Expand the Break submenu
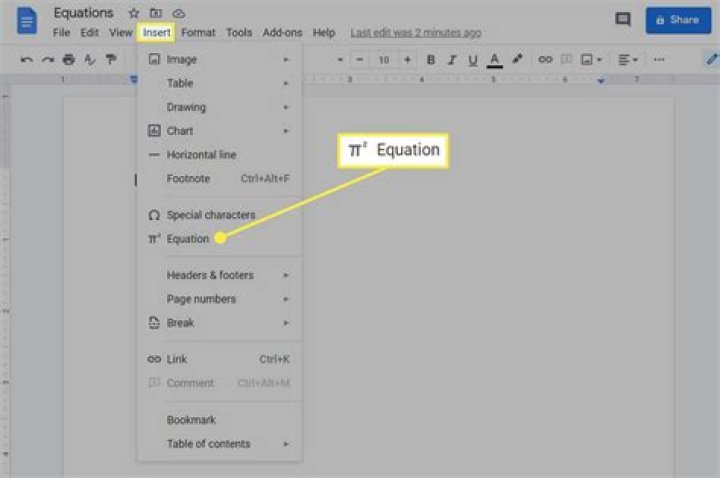Viewport: 720px width, 478px height. click(219, 323)
